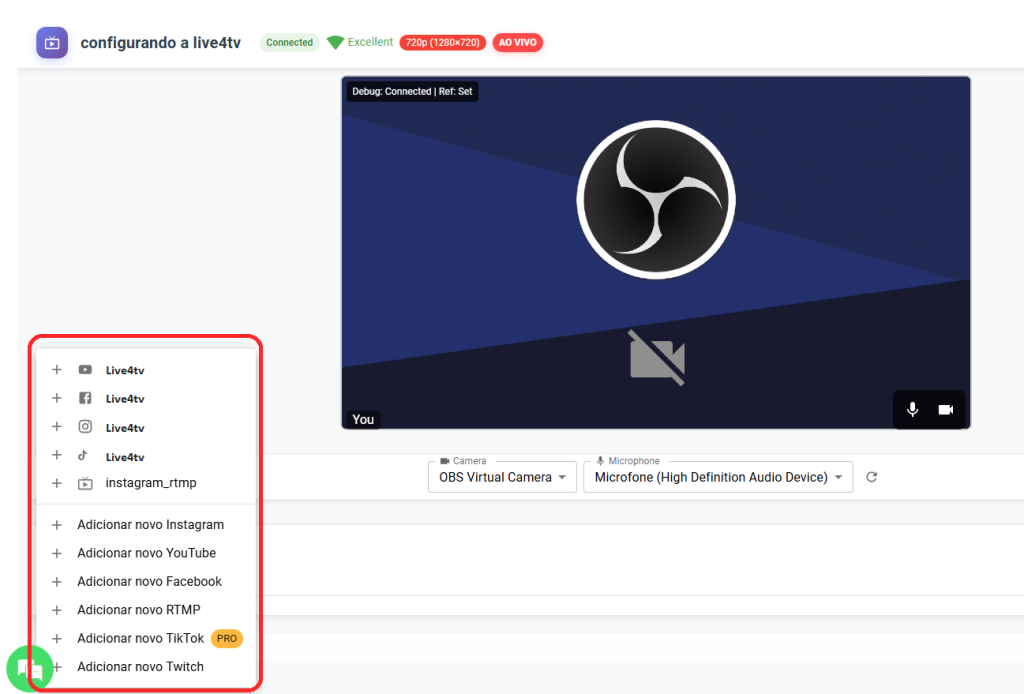This screenshot has width=1024, height=694.
Task: Click plus icon beside Adicionar novo YouTube
Action: [57, 553]
